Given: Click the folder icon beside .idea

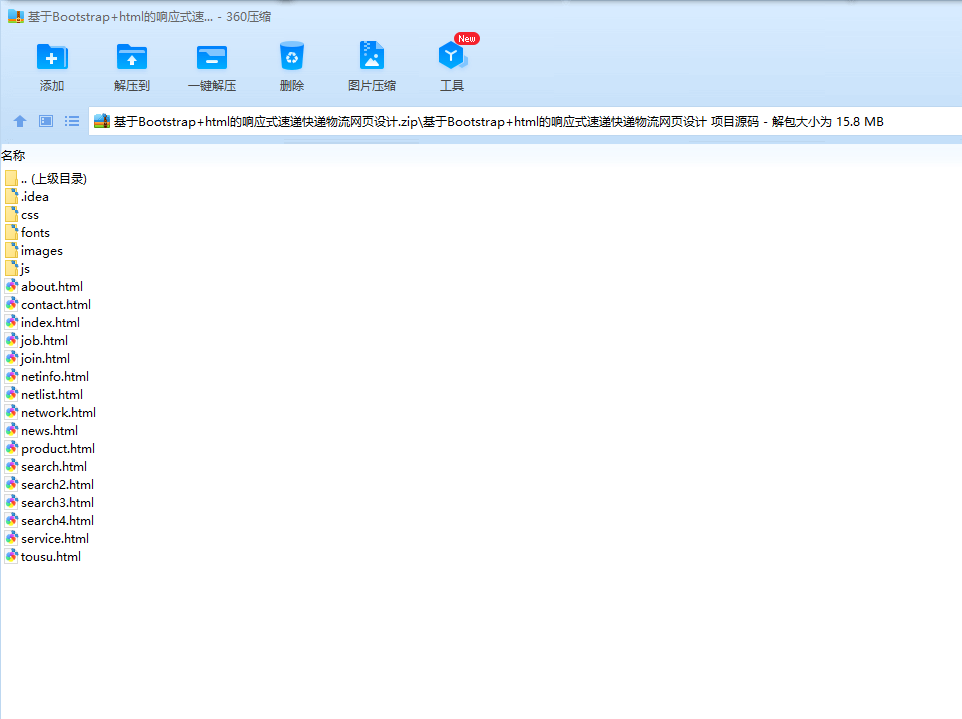Looking at the screenshot, I should tap(12, 196).
